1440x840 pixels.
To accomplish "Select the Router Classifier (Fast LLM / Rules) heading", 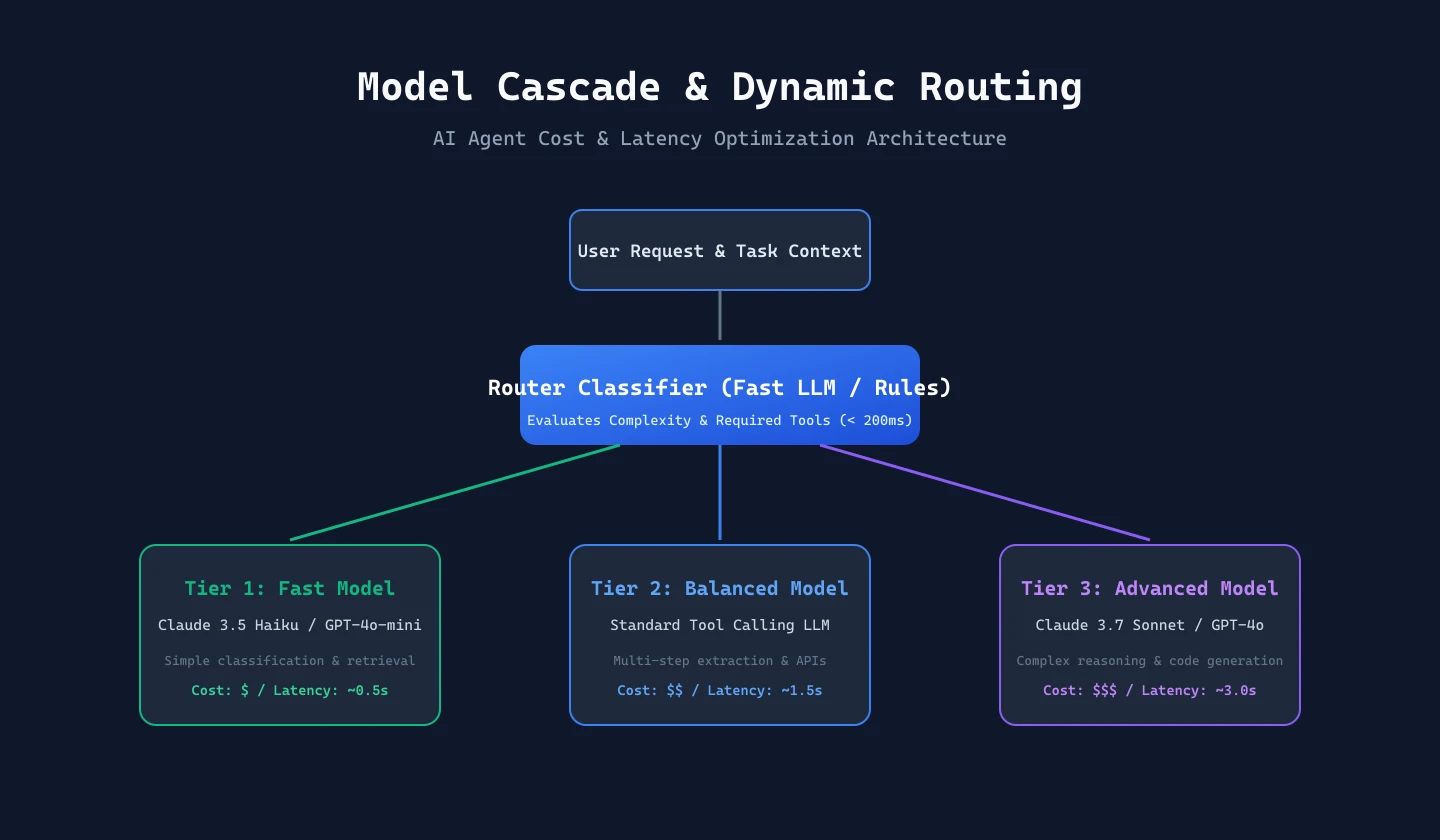I will pos(720,387).
